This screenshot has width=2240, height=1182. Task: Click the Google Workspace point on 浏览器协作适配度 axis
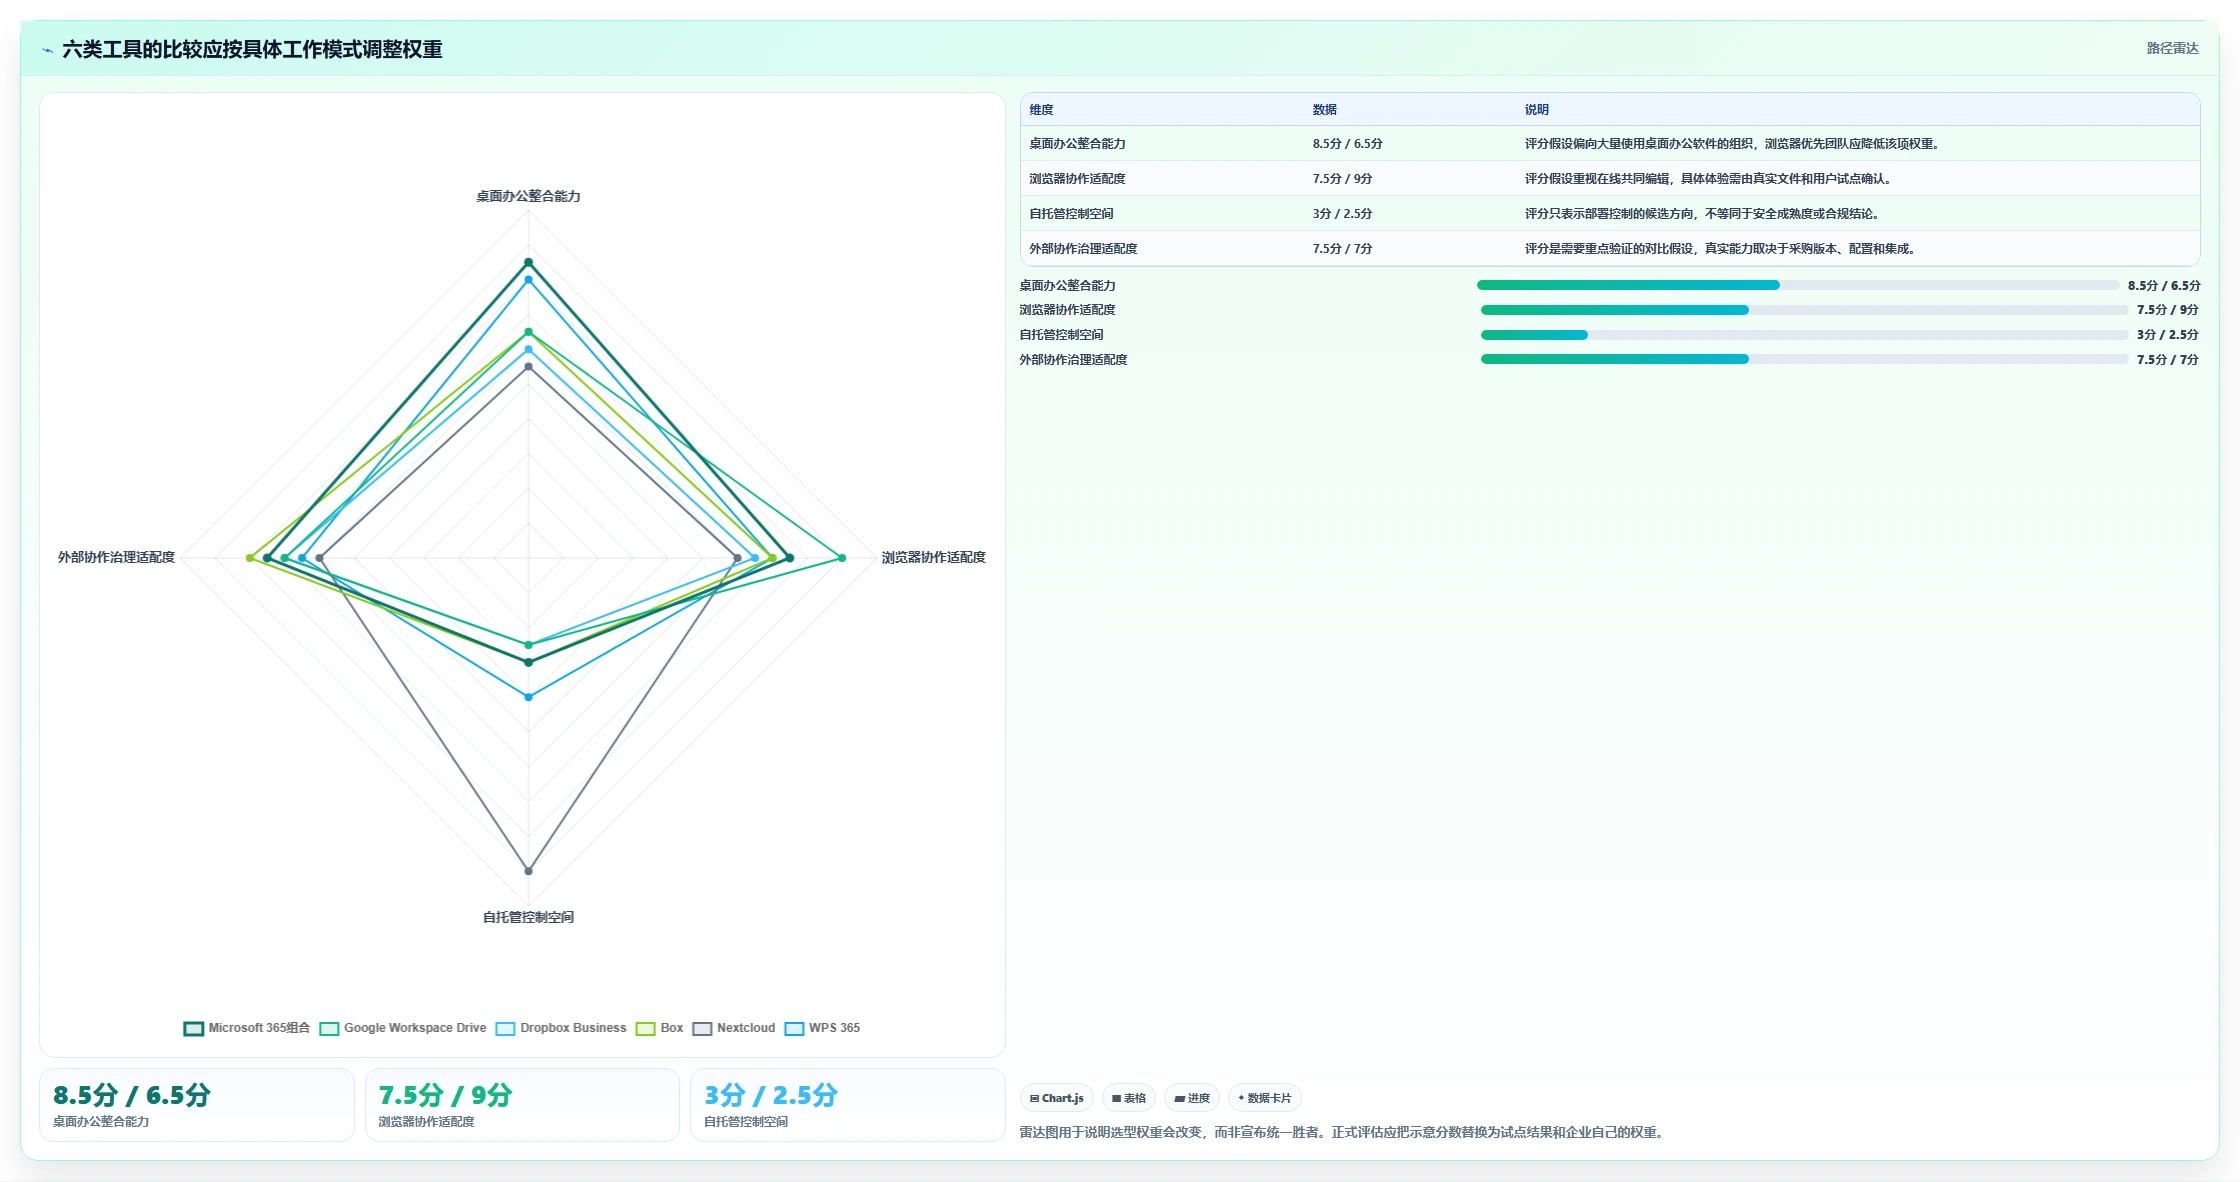pyautogui.click(x=842, y=558)
